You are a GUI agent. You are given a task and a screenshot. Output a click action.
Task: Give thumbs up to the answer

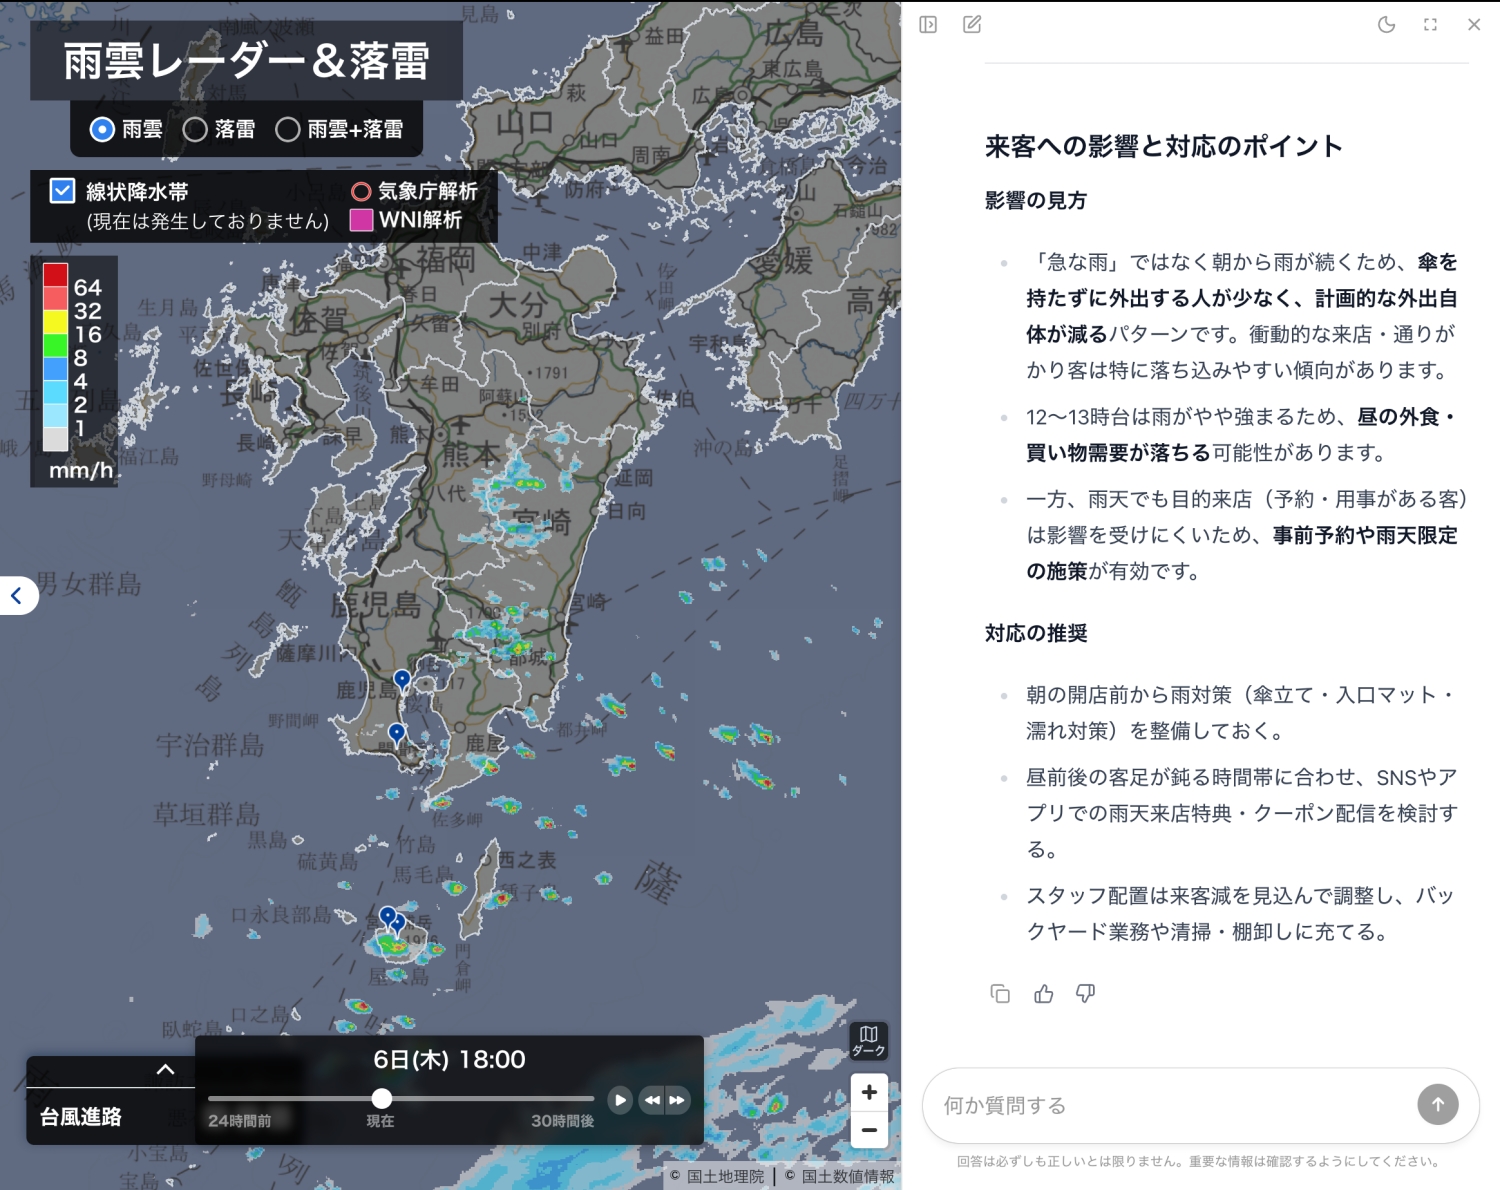[1043, 993]
